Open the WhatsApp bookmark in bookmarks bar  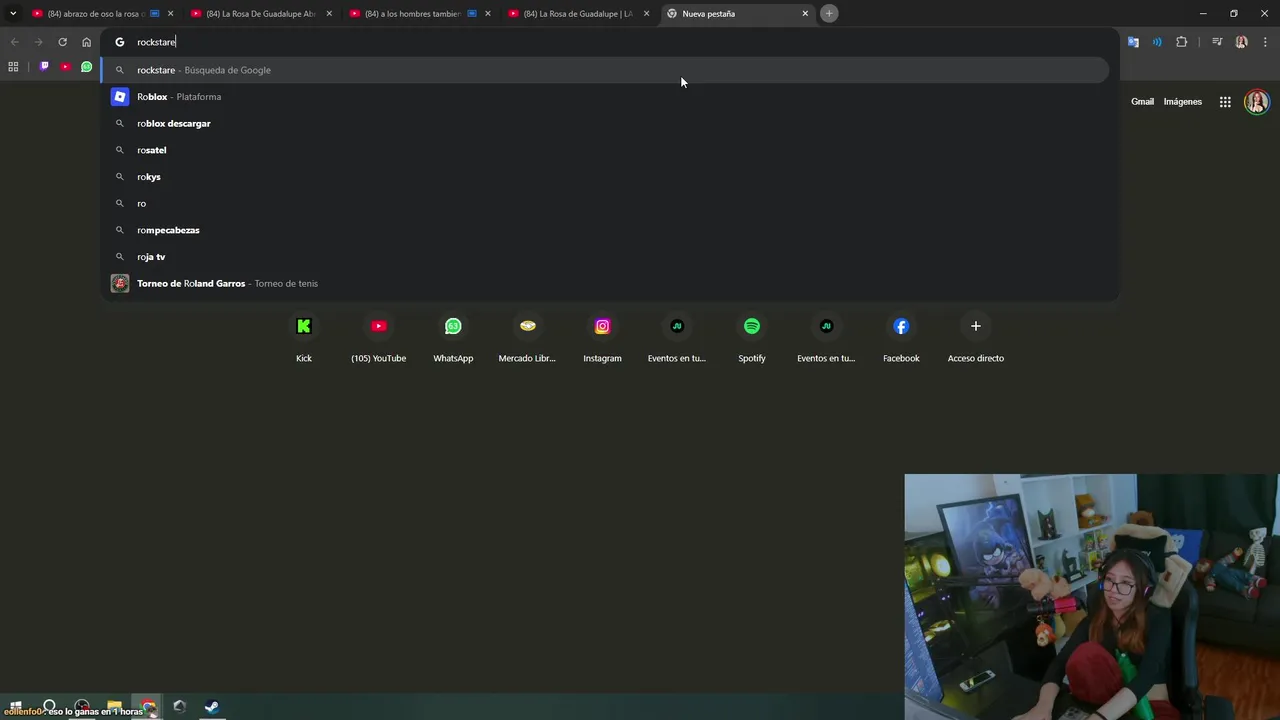(x=86, y=67)
